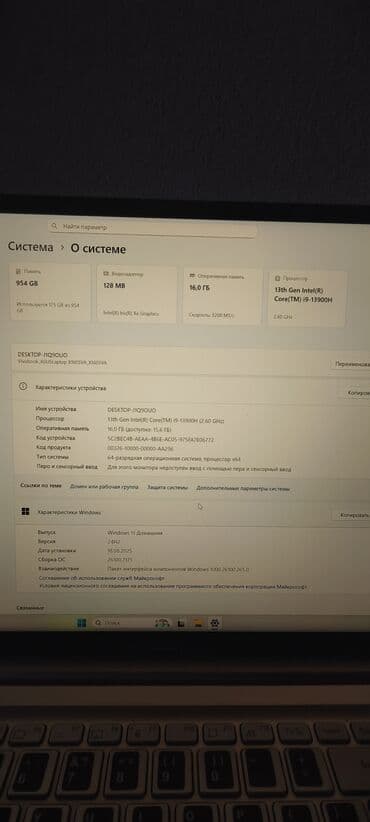Open 'Условия лицензионного соглашения' Microsoft software link

pyautogui.click(x=173, y=587)
